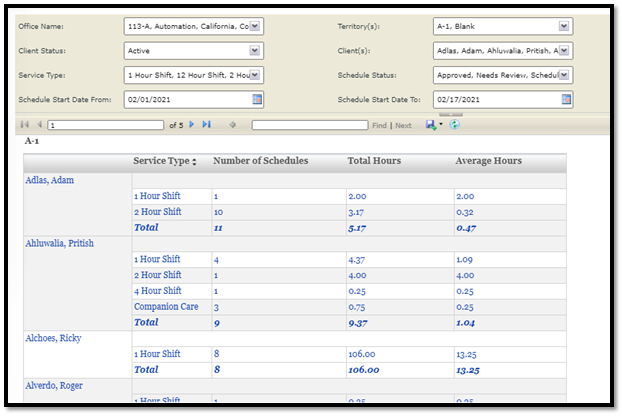The image size is (622, 416).
Task: Open calendar for Schedule Start Date To
Action: pyautogui.click(x=567, y=100)
